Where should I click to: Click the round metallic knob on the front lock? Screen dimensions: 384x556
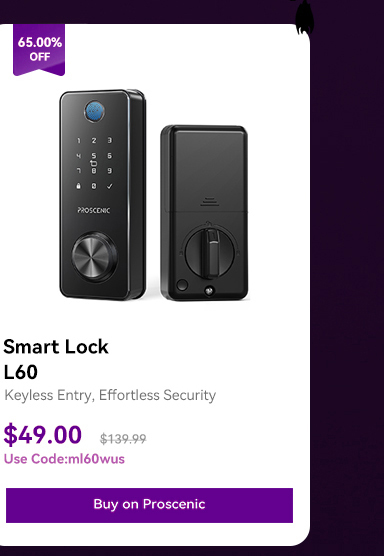tap(94, 257)
